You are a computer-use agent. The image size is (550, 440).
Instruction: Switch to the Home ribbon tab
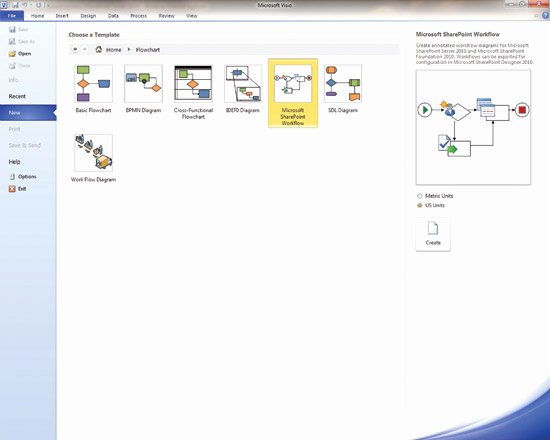(x=38, y=16)
